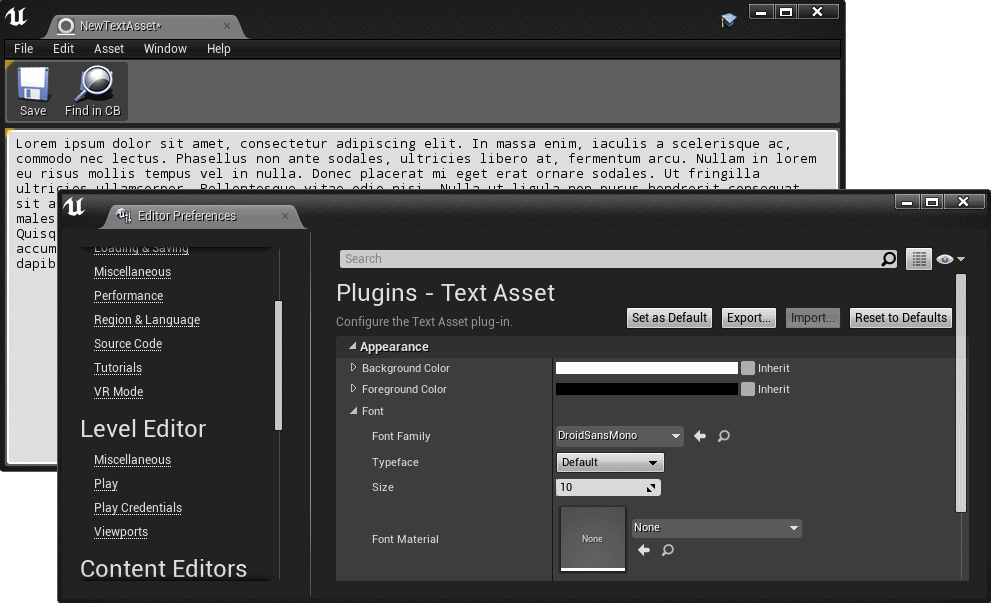Click the black Foreground Color swatch
991x603 pixels.
(x=647, y=389)
